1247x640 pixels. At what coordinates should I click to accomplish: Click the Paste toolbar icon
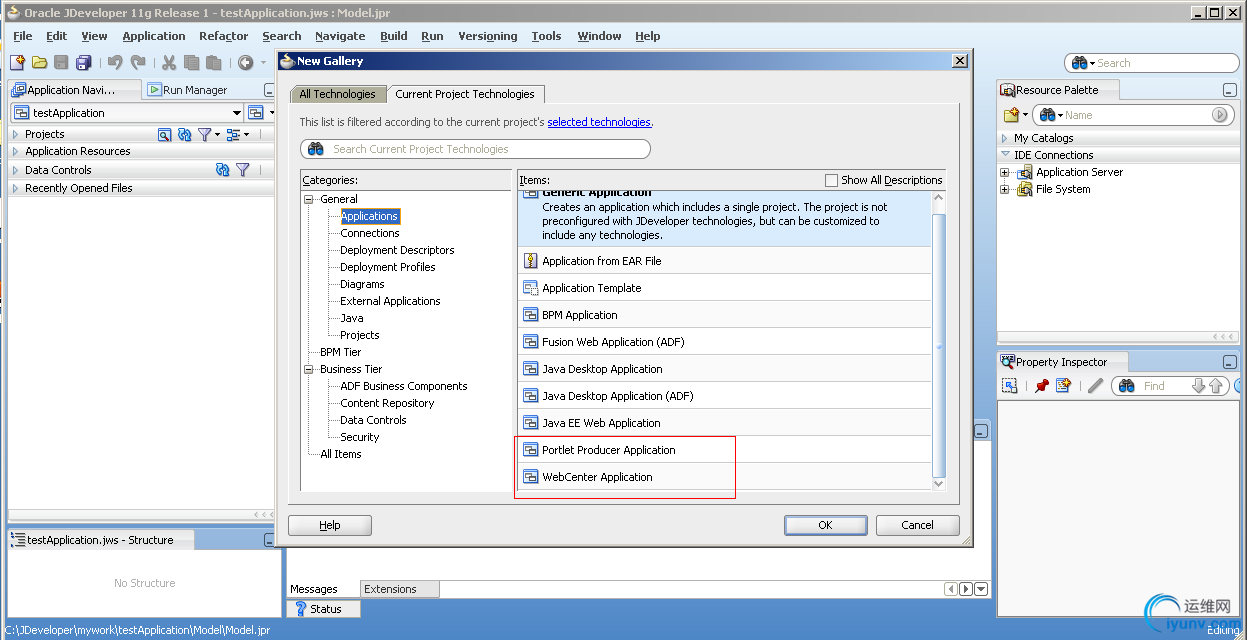pyautogui.click(x=213, y=63)
